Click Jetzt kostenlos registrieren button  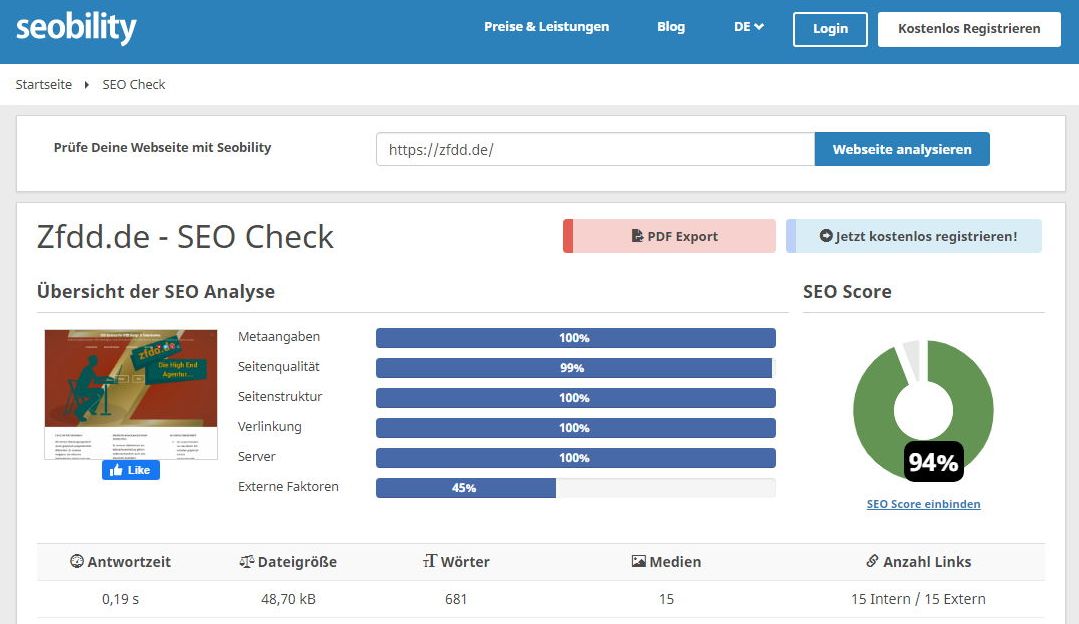(914, 236)
